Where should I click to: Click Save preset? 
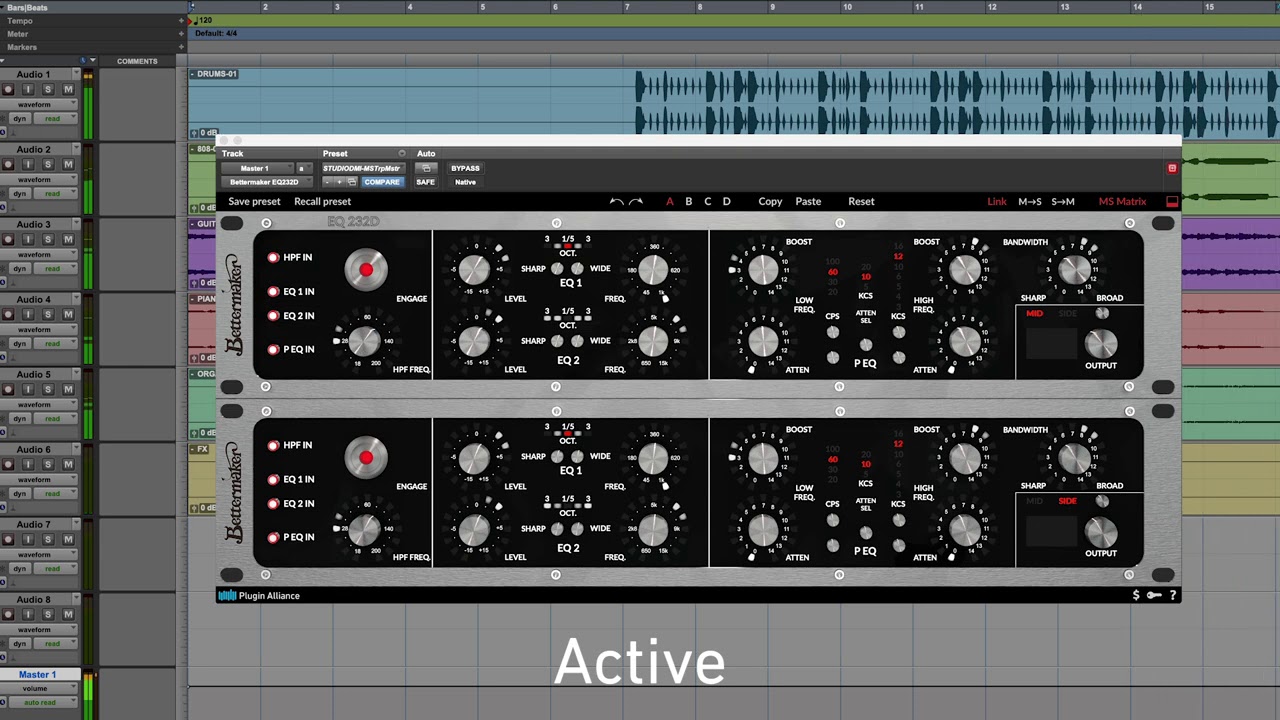pyautogui.click(x=254, y=201)
